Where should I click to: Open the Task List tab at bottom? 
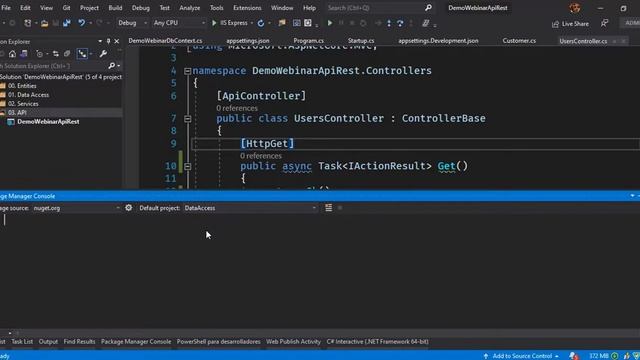(x=22, y=342)
